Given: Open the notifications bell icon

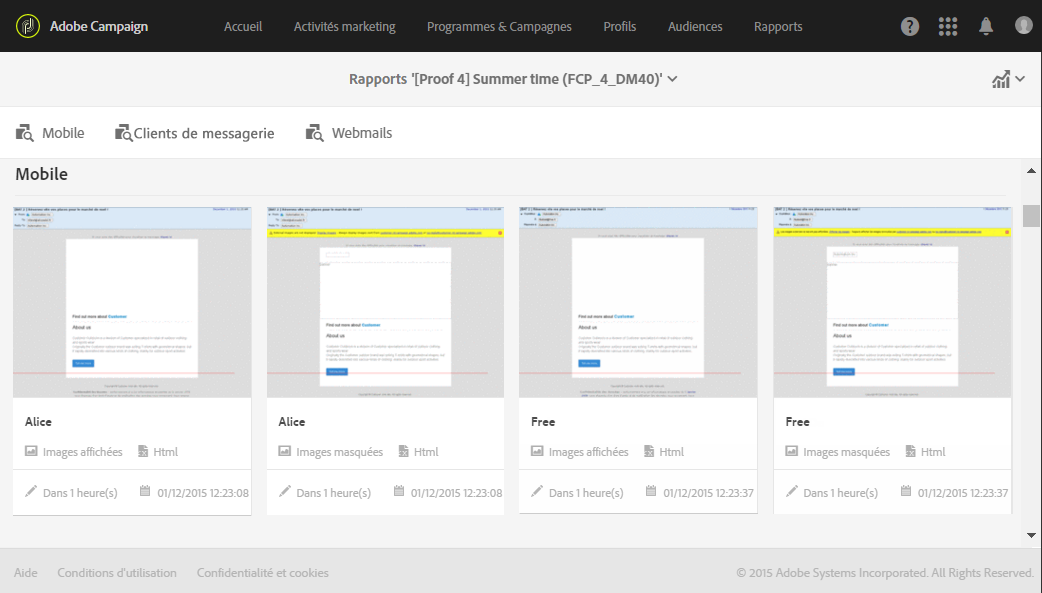Looking at the screenshot, I should tap(986, 27).
